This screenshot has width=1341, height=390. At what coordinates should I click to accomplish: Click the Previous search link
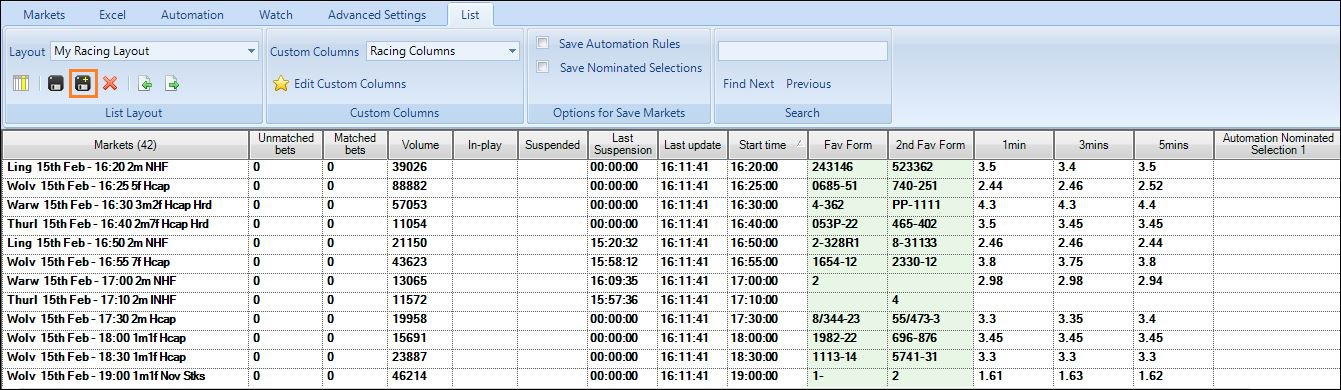point(808,84)
